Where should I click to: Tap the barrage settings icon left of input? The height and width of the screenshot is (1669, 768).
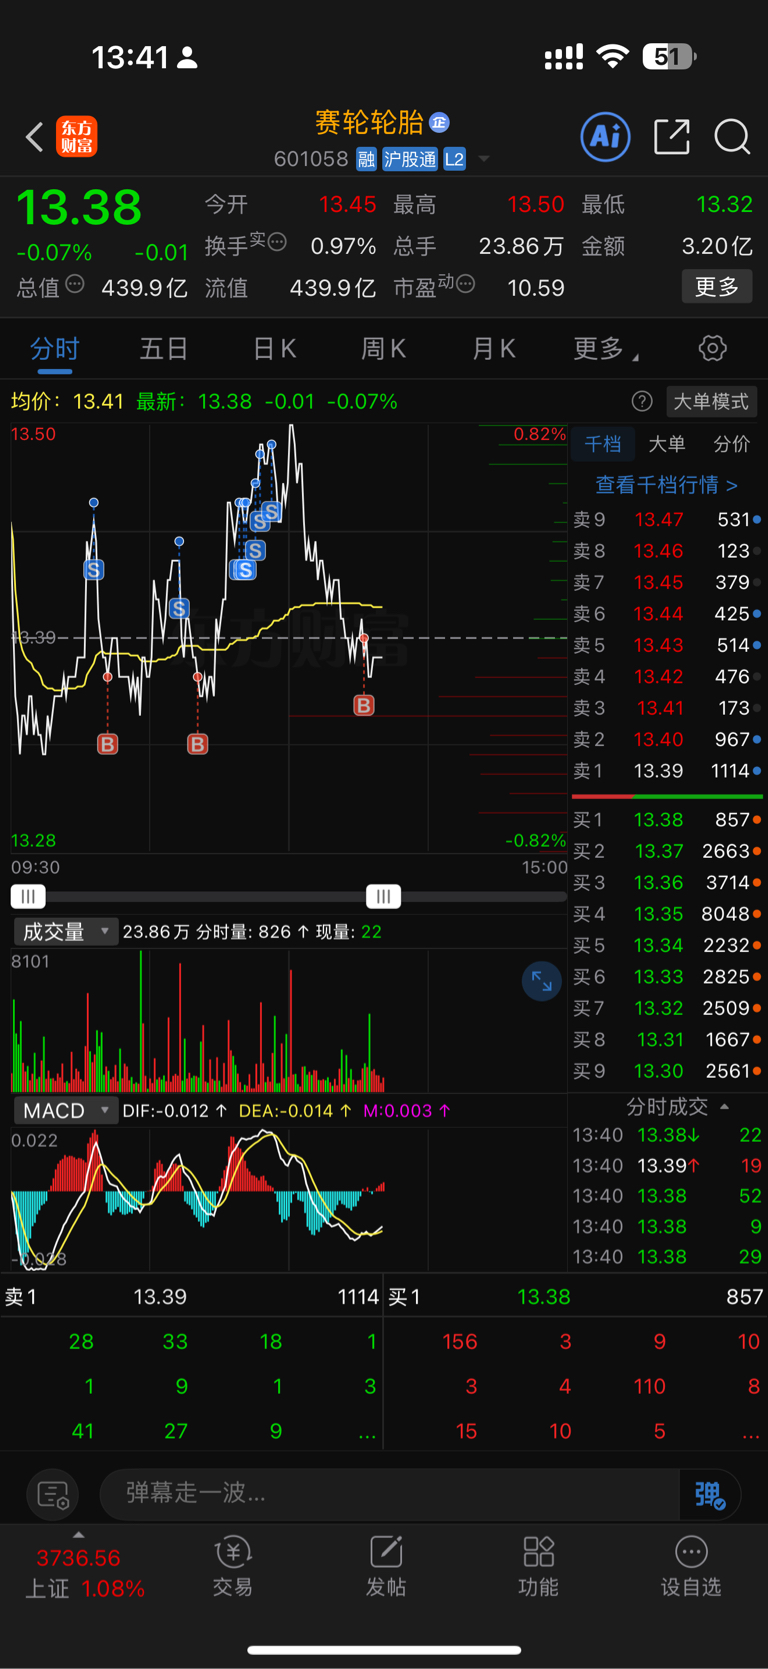[52, 1494]
